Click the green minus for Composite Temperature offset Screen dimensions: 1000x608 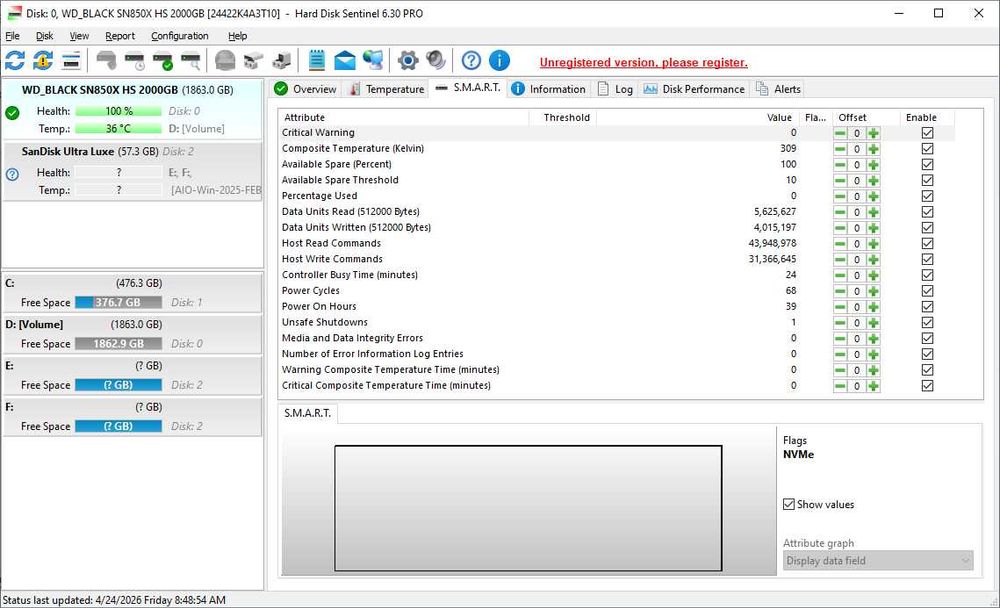(841, 149)
